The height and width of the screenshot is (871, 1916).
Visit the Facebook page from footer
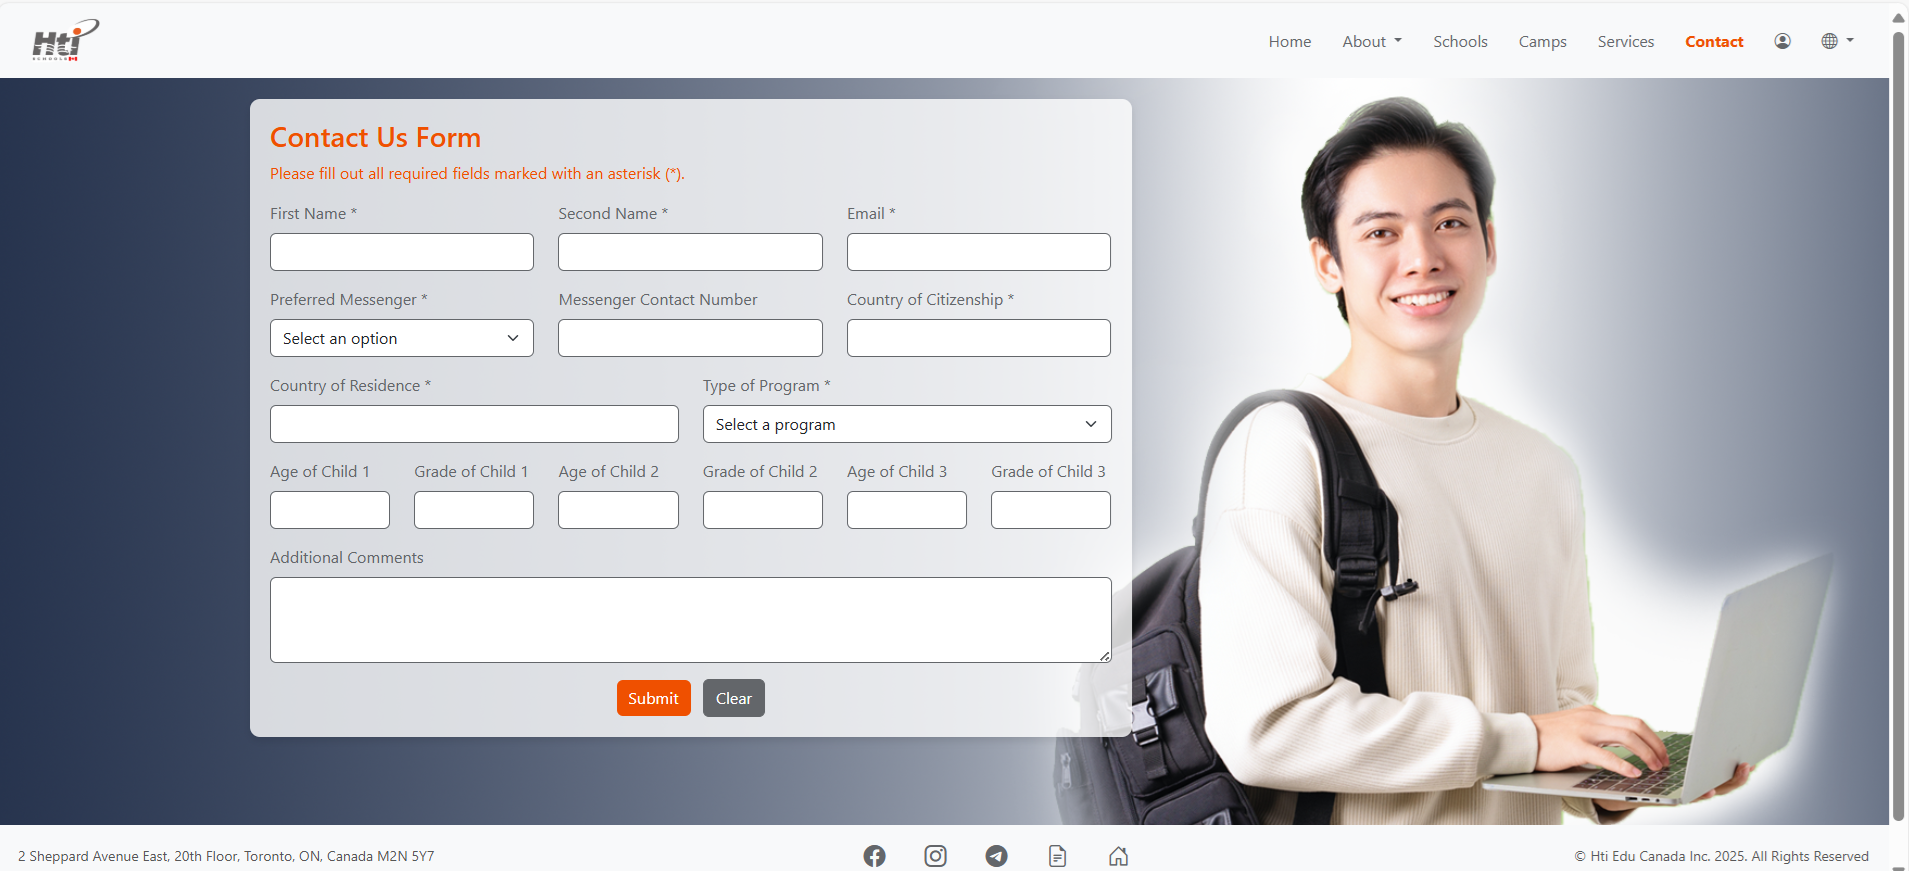click(x=874, y=856)
